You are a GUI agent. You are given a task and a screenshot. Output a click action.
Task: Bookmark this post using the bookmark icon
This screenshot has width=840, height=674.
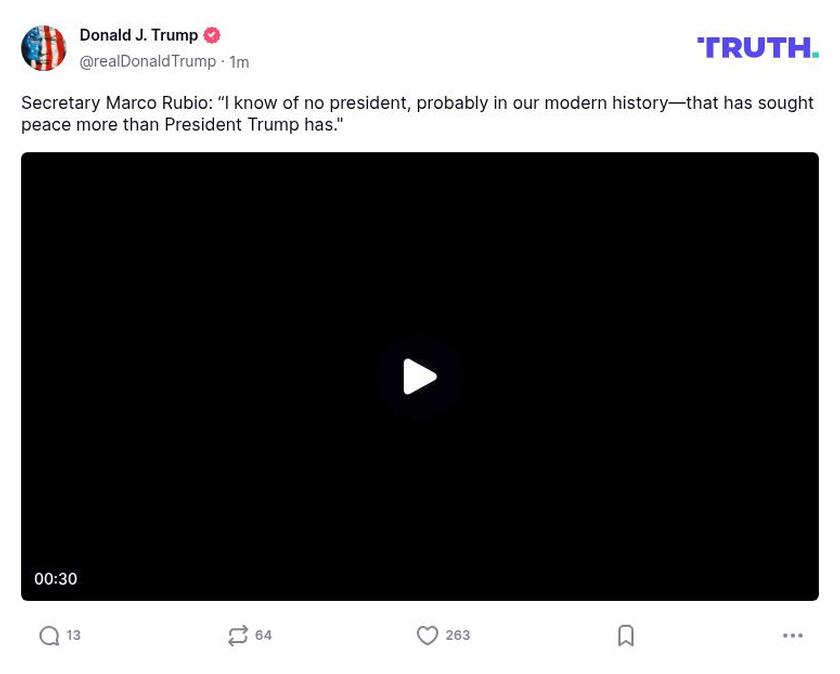[626, 635]
